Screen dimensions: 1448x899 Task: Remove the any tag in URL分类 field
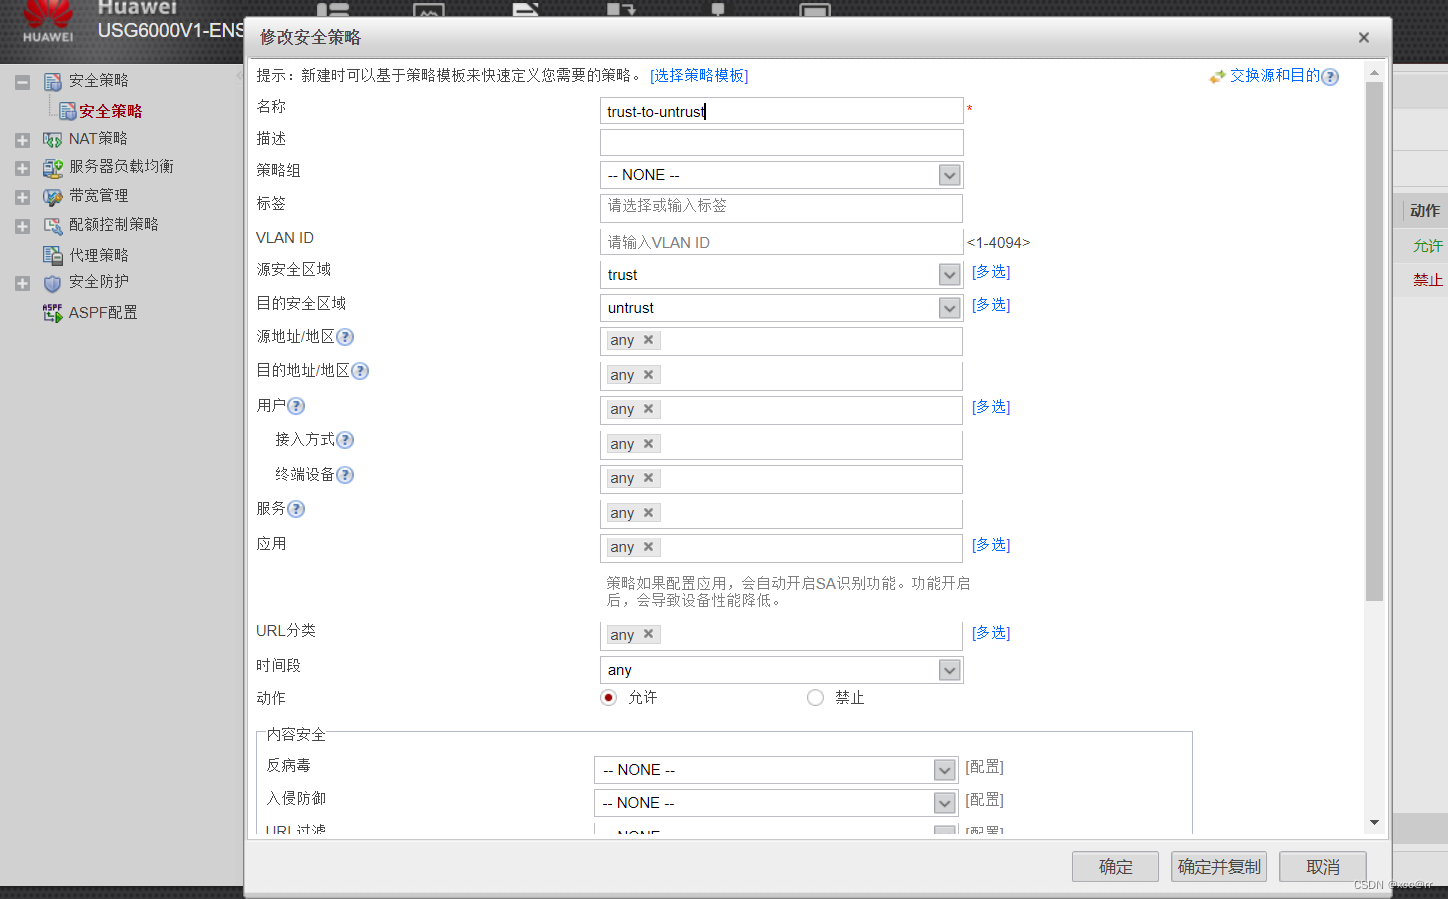pos(648,634)
